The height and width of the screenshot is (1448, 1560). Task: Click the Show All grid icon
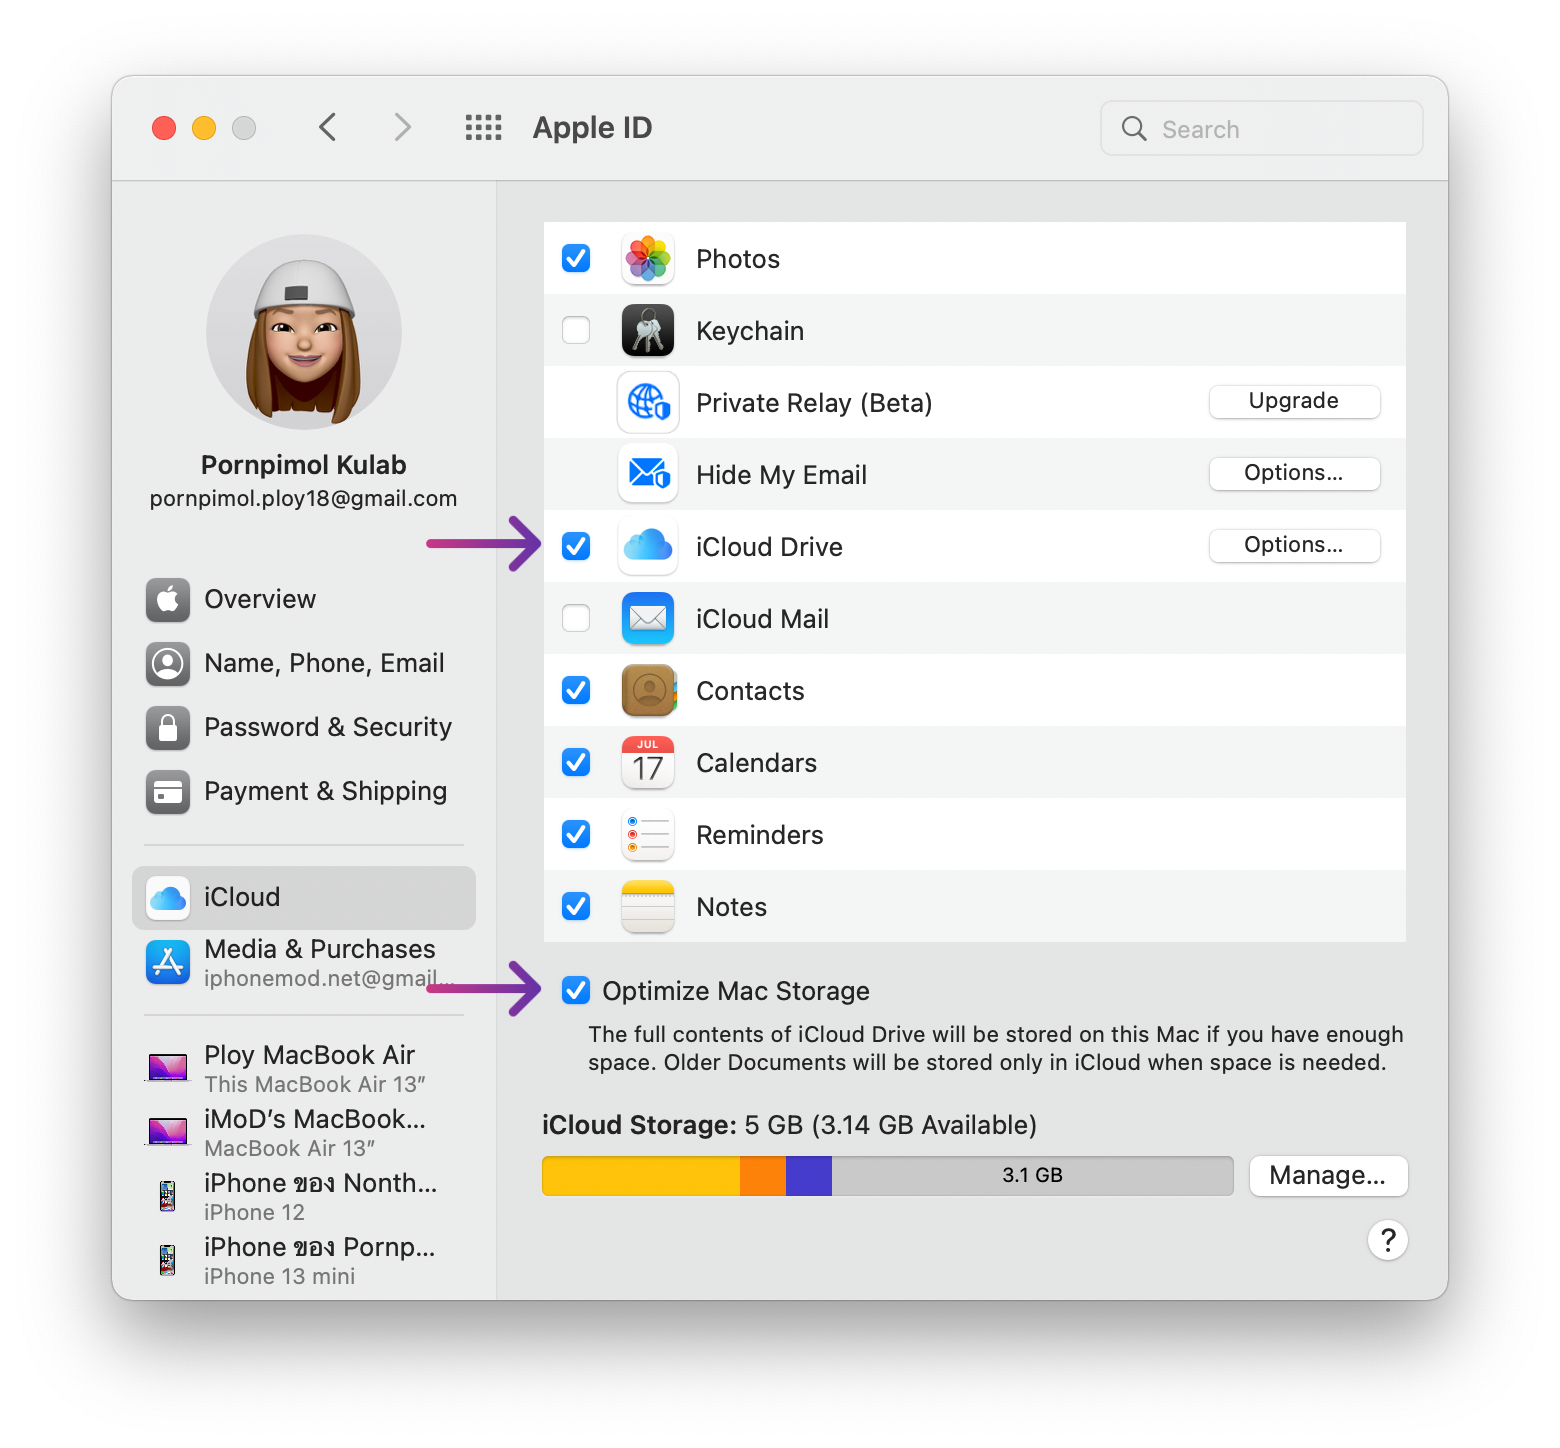pos(483,128)
